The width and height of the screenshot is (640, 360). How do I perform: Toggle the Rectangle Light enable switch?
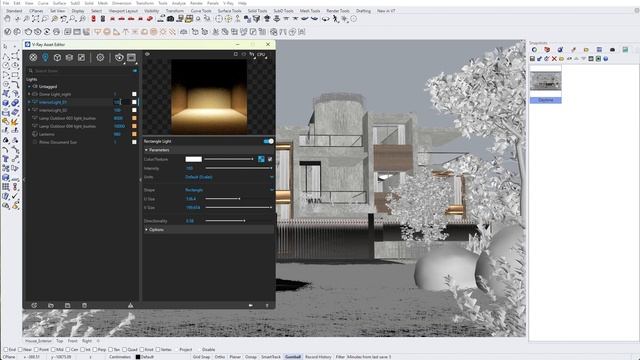(268, 141)
